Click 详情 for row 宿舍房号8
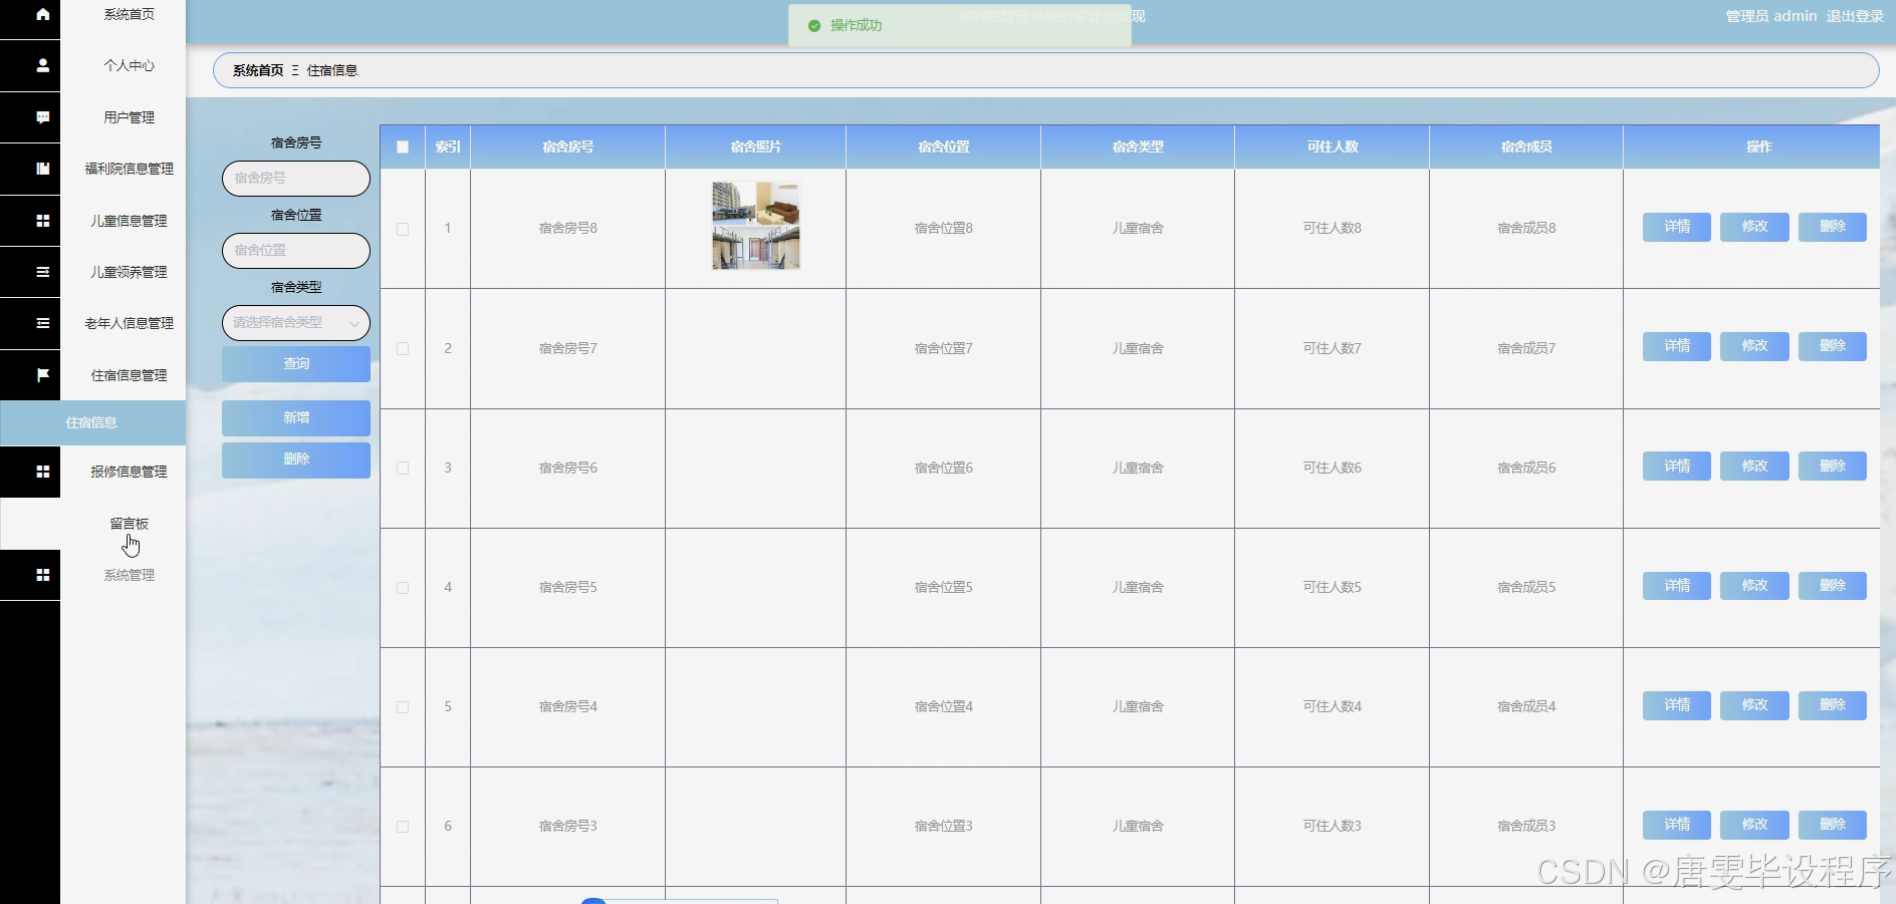 coord(1676,227)
